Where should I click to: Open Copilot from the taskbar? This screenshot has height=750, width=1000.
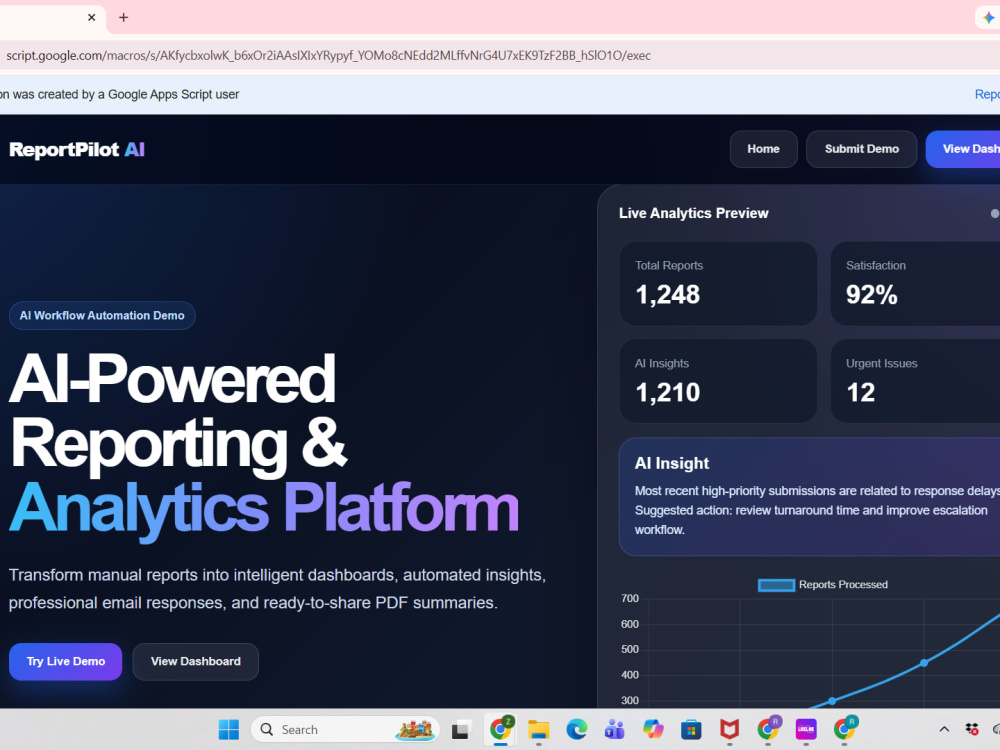click(653, 730)
